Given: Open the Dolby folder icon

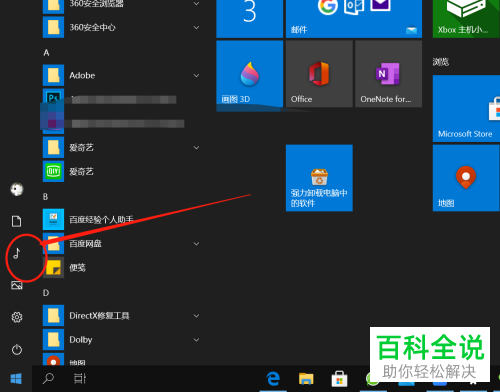Looking at the screenshot, I should pyautogui.click(x=53, y=339).
